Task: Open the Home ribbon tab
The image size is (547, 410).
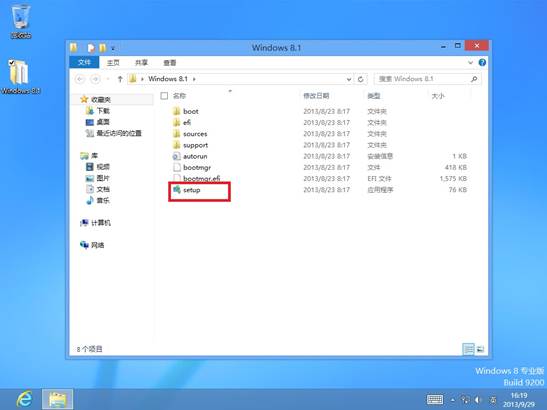Action: (x=113, y=63)
